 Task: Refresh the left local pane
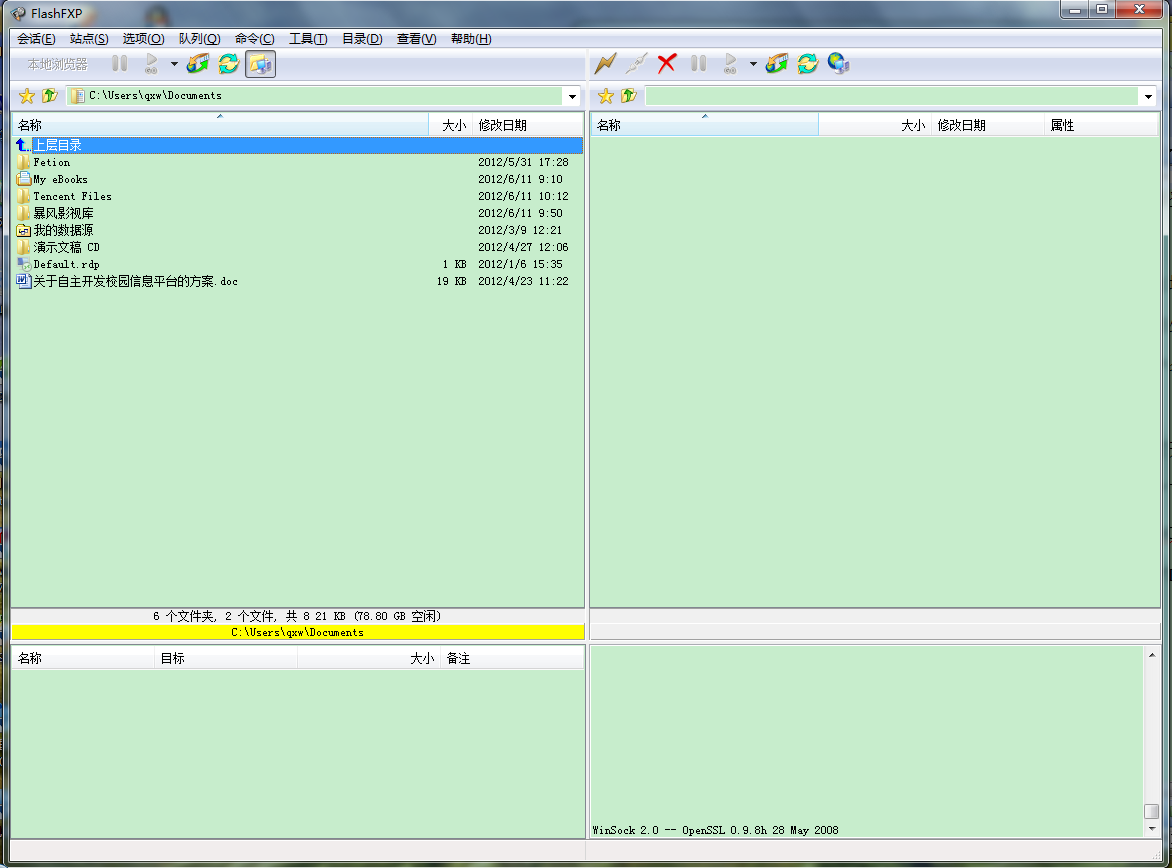229,64
